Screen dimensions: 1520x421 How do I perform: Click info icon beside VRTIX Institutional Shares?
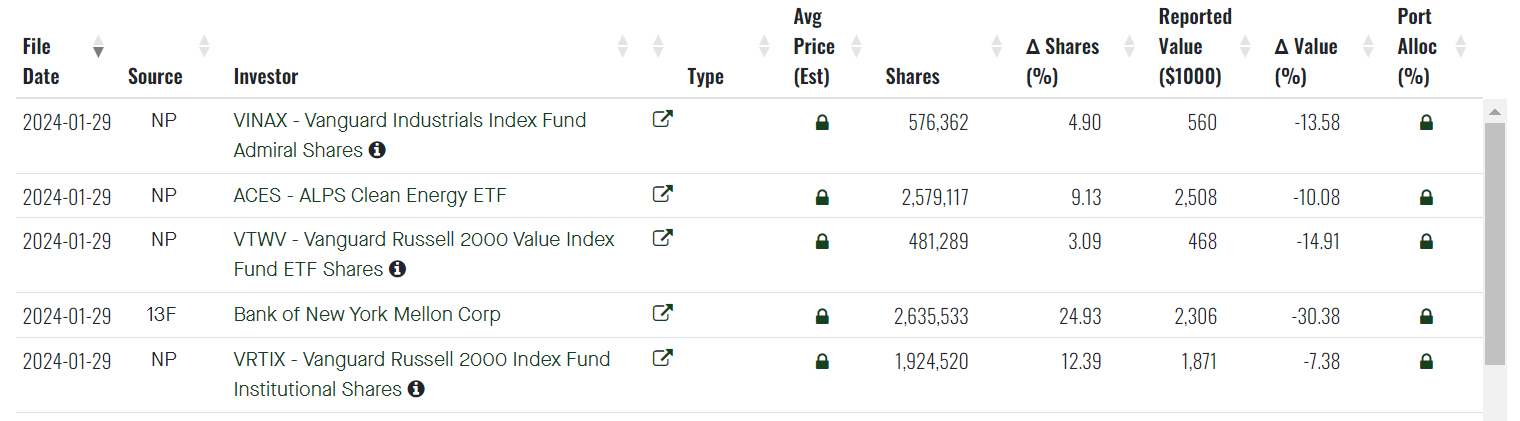click(416, 389)
